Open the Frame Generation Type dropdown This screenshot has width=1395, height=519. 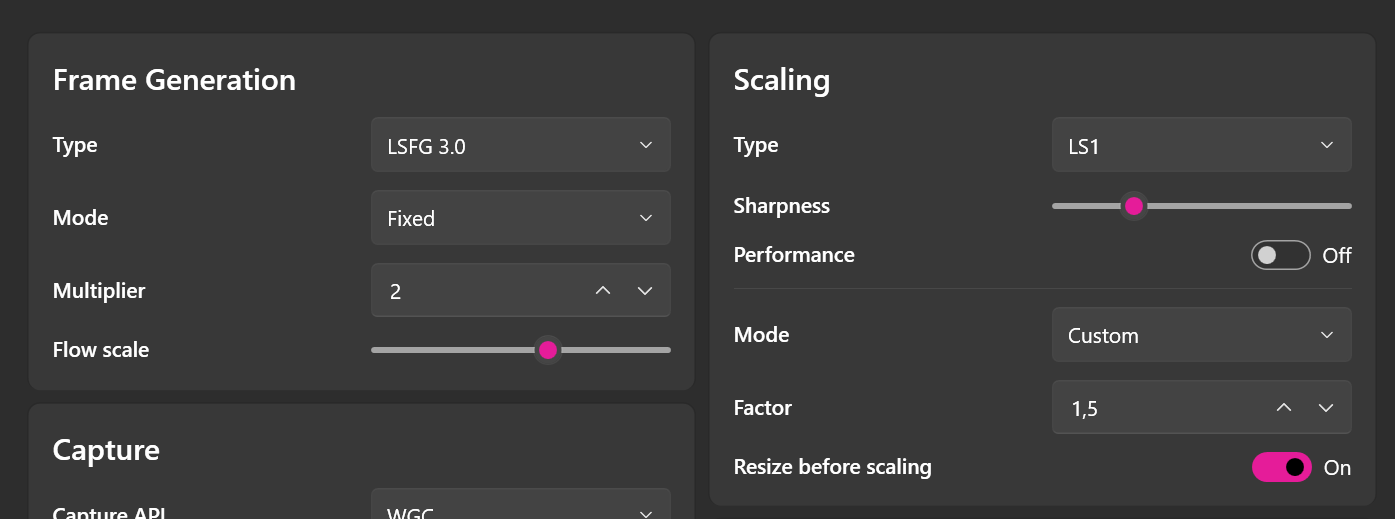[x=520, y=146]
